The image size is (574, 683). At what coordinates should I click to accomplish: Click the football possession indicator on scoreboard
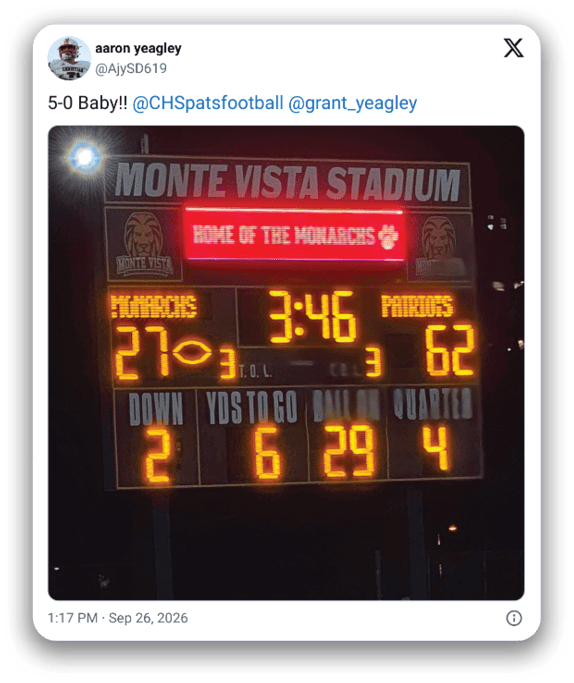192,353
